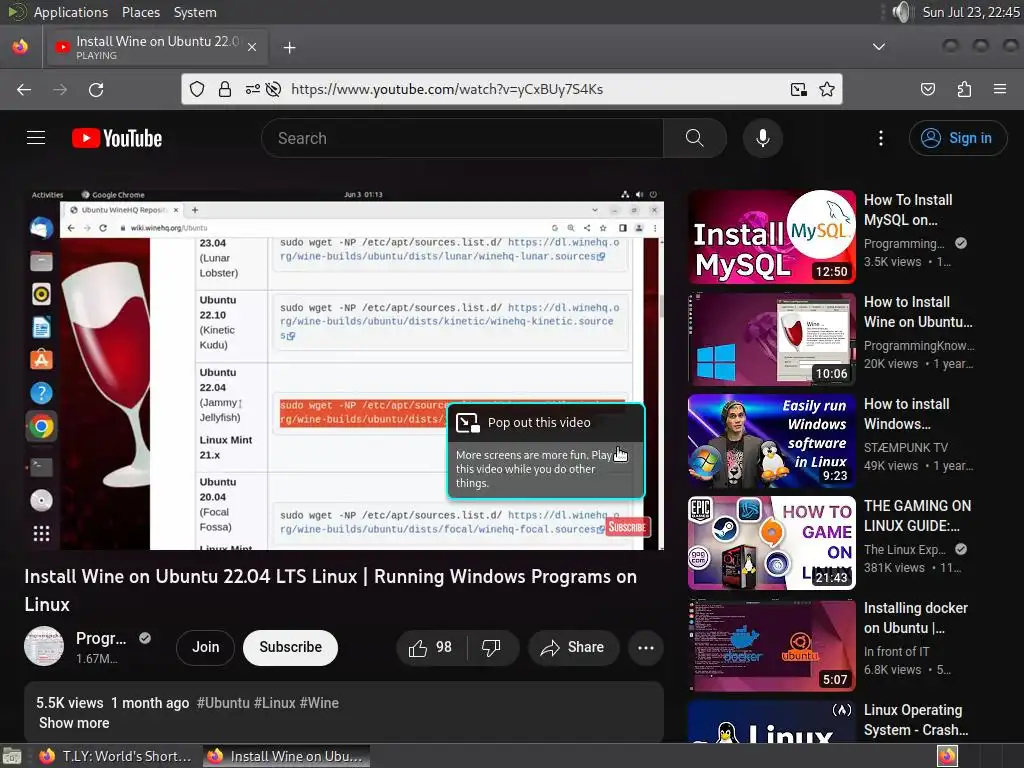Open the Firefox hamburger application menu

(999, 89)
